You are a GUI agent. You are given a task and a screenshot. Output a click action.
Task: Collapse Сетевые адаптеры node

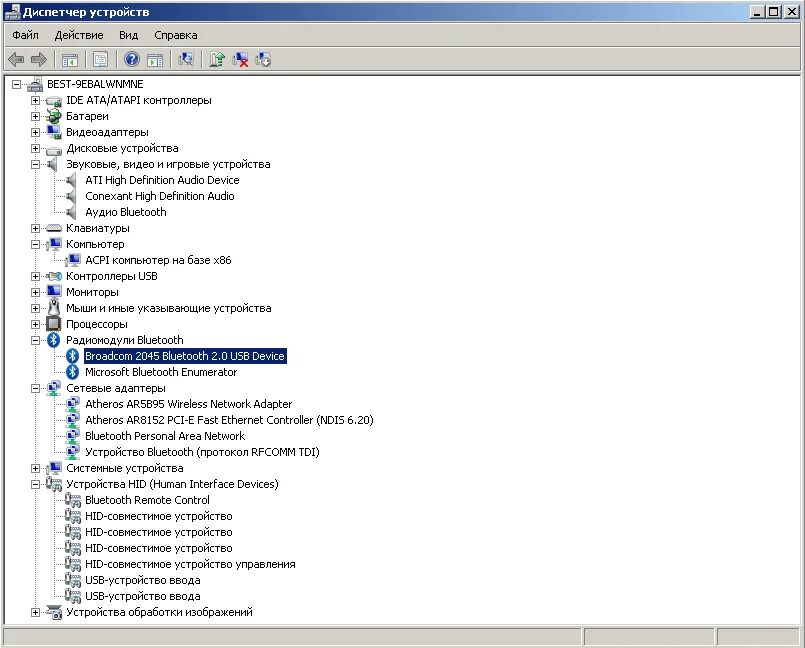35,388
